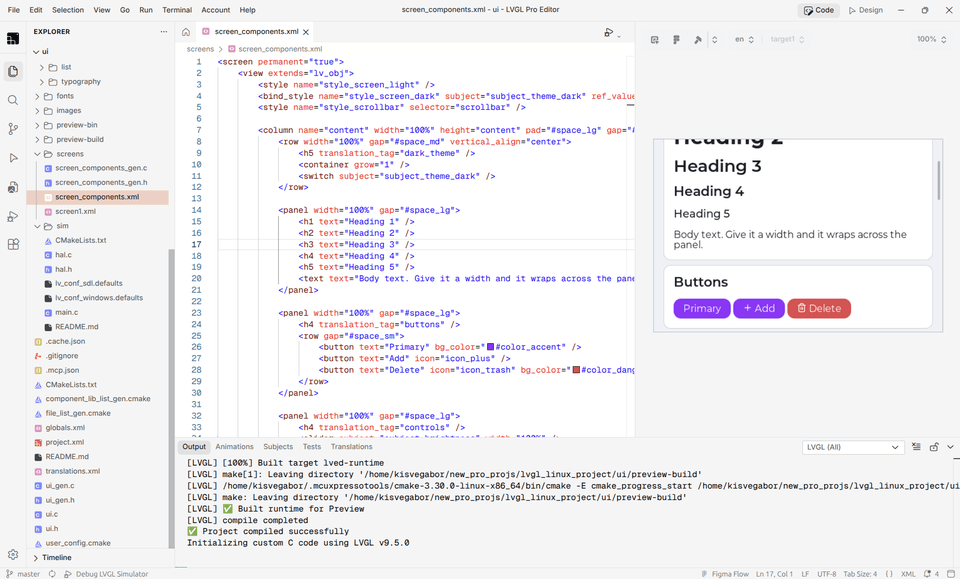Open the File menu
This screenshot has width=960, height=579.
pos(13,10)
